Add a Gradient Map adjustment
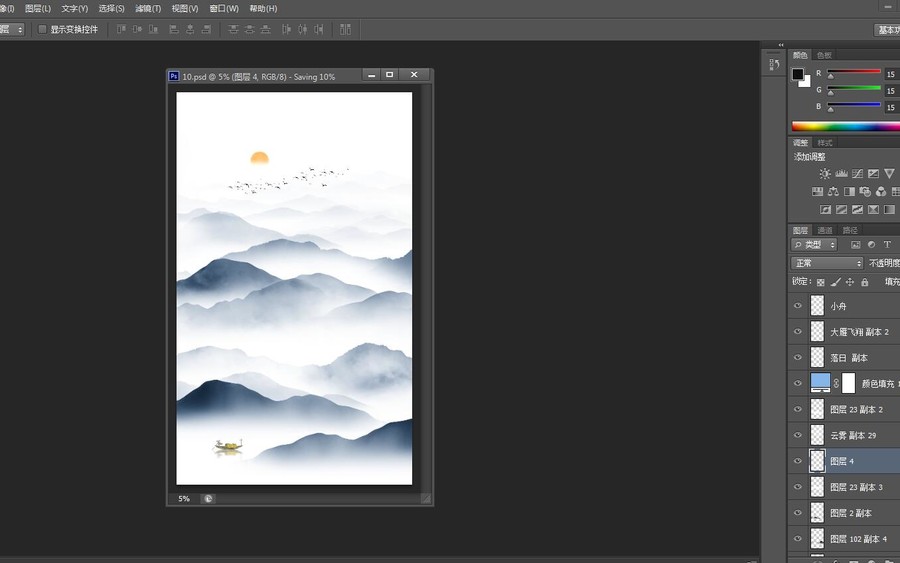 coord(889,209)
